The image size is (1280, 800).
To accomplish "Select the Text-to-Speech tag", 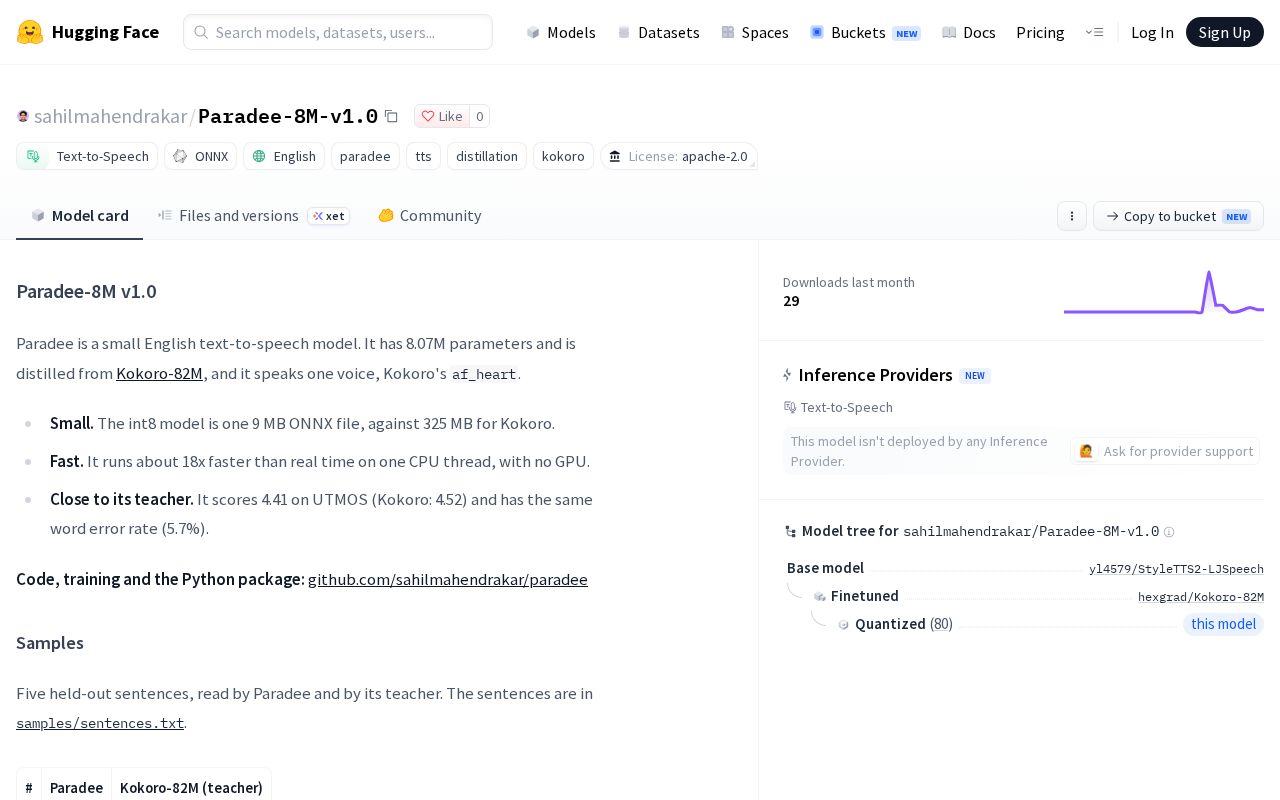I will (x=87, y=156).
